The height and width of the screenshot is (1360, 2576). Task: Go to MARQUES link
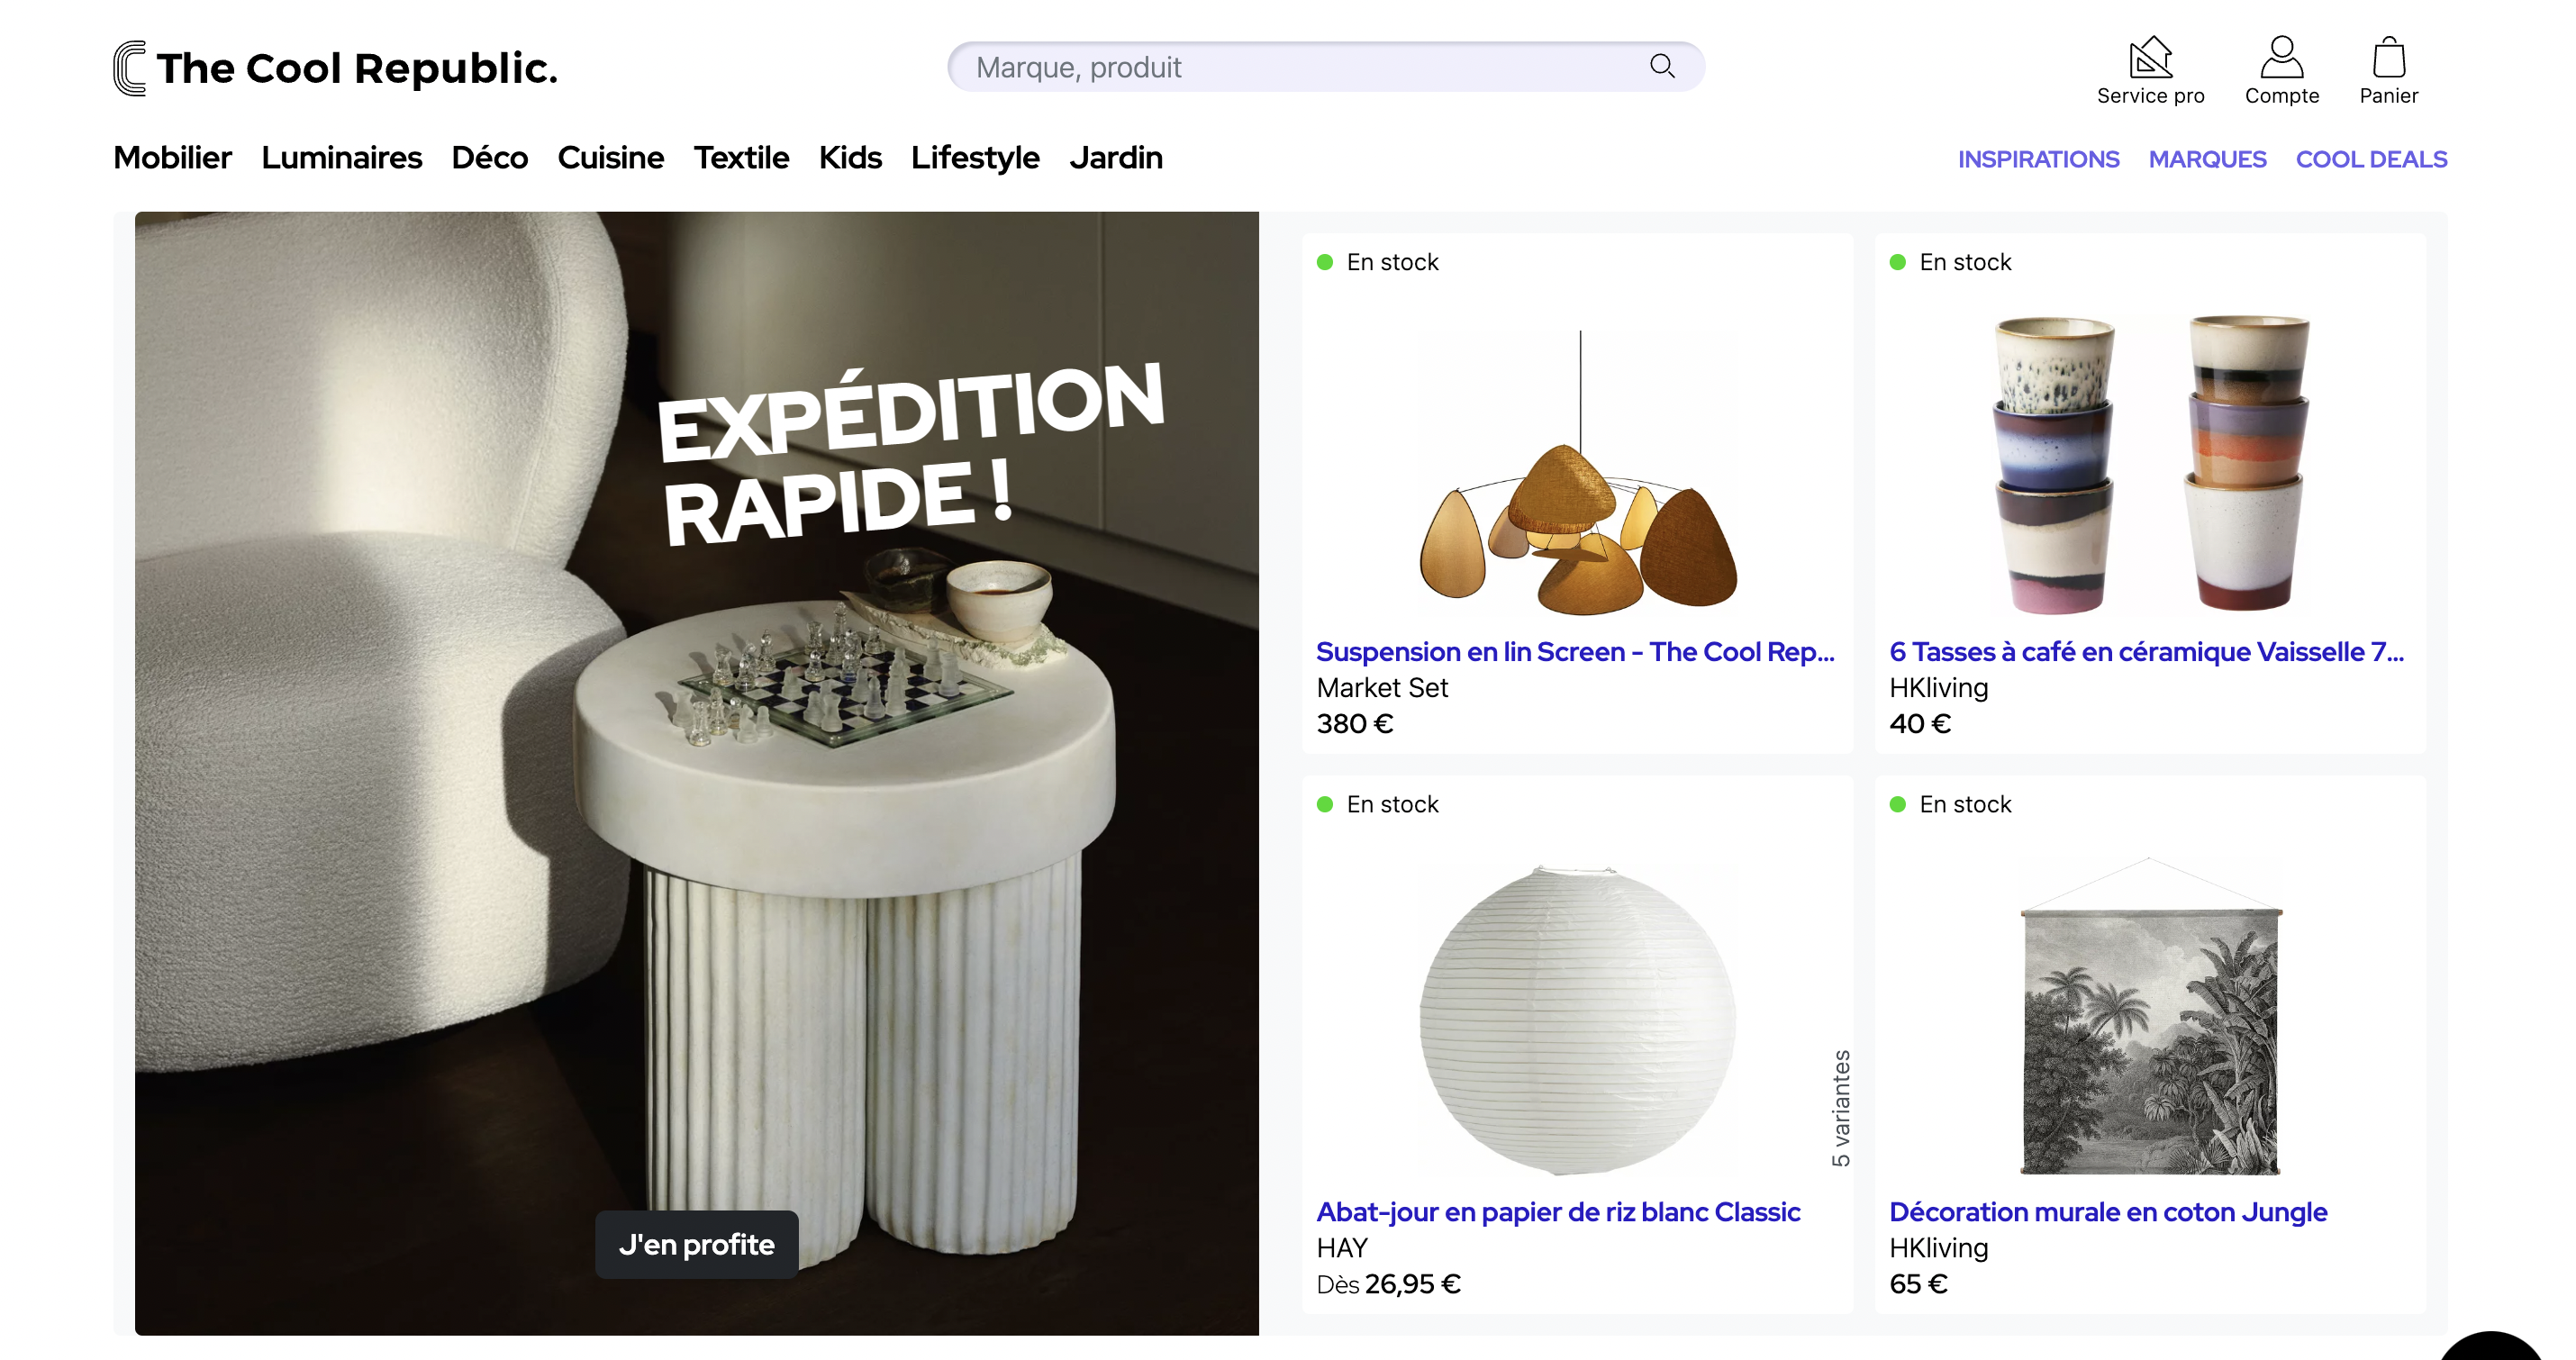point(2207,159)
